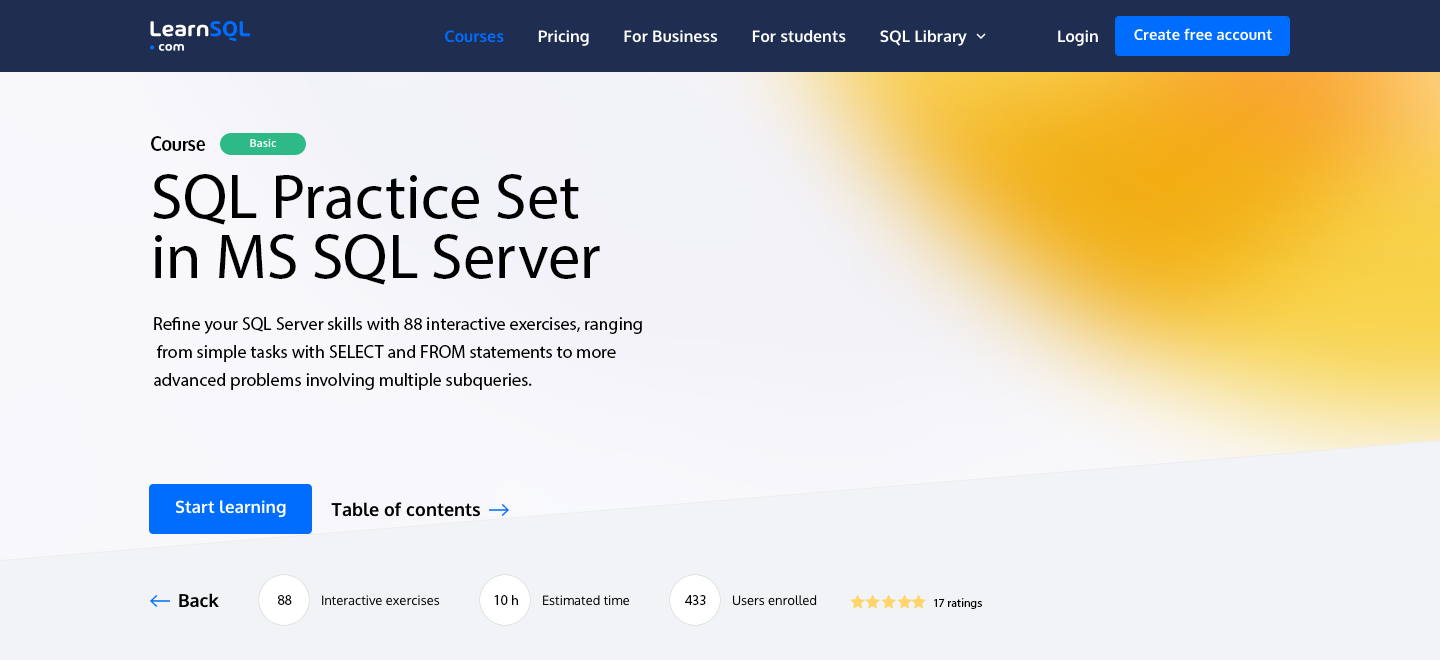Open the For Business page

coord(670,36)
